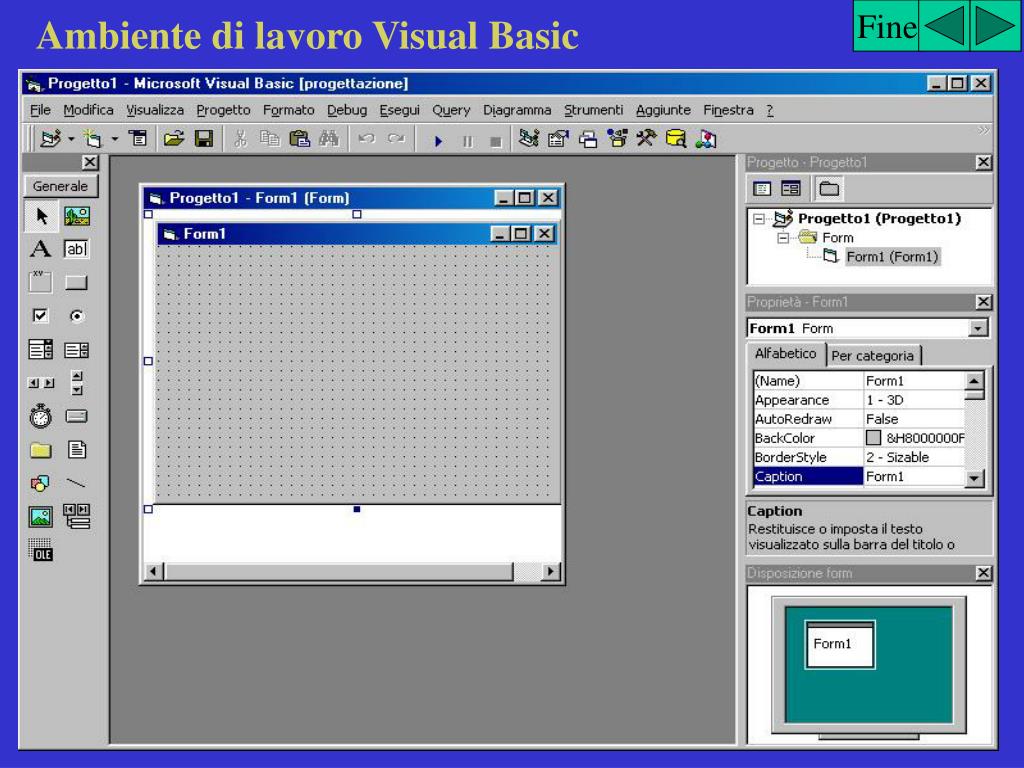Select the Frame tool
Image resolution: width=1024 pixels, height=768 pixels.
pyautogui.click(x=40, y=282)
